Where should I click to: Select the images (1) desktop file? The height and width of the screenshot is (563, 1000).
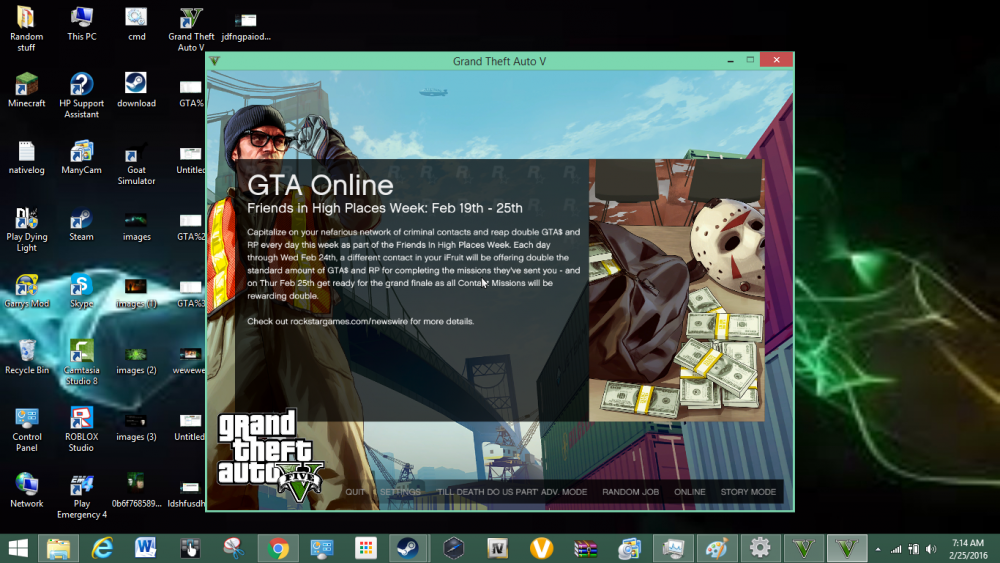136,293
